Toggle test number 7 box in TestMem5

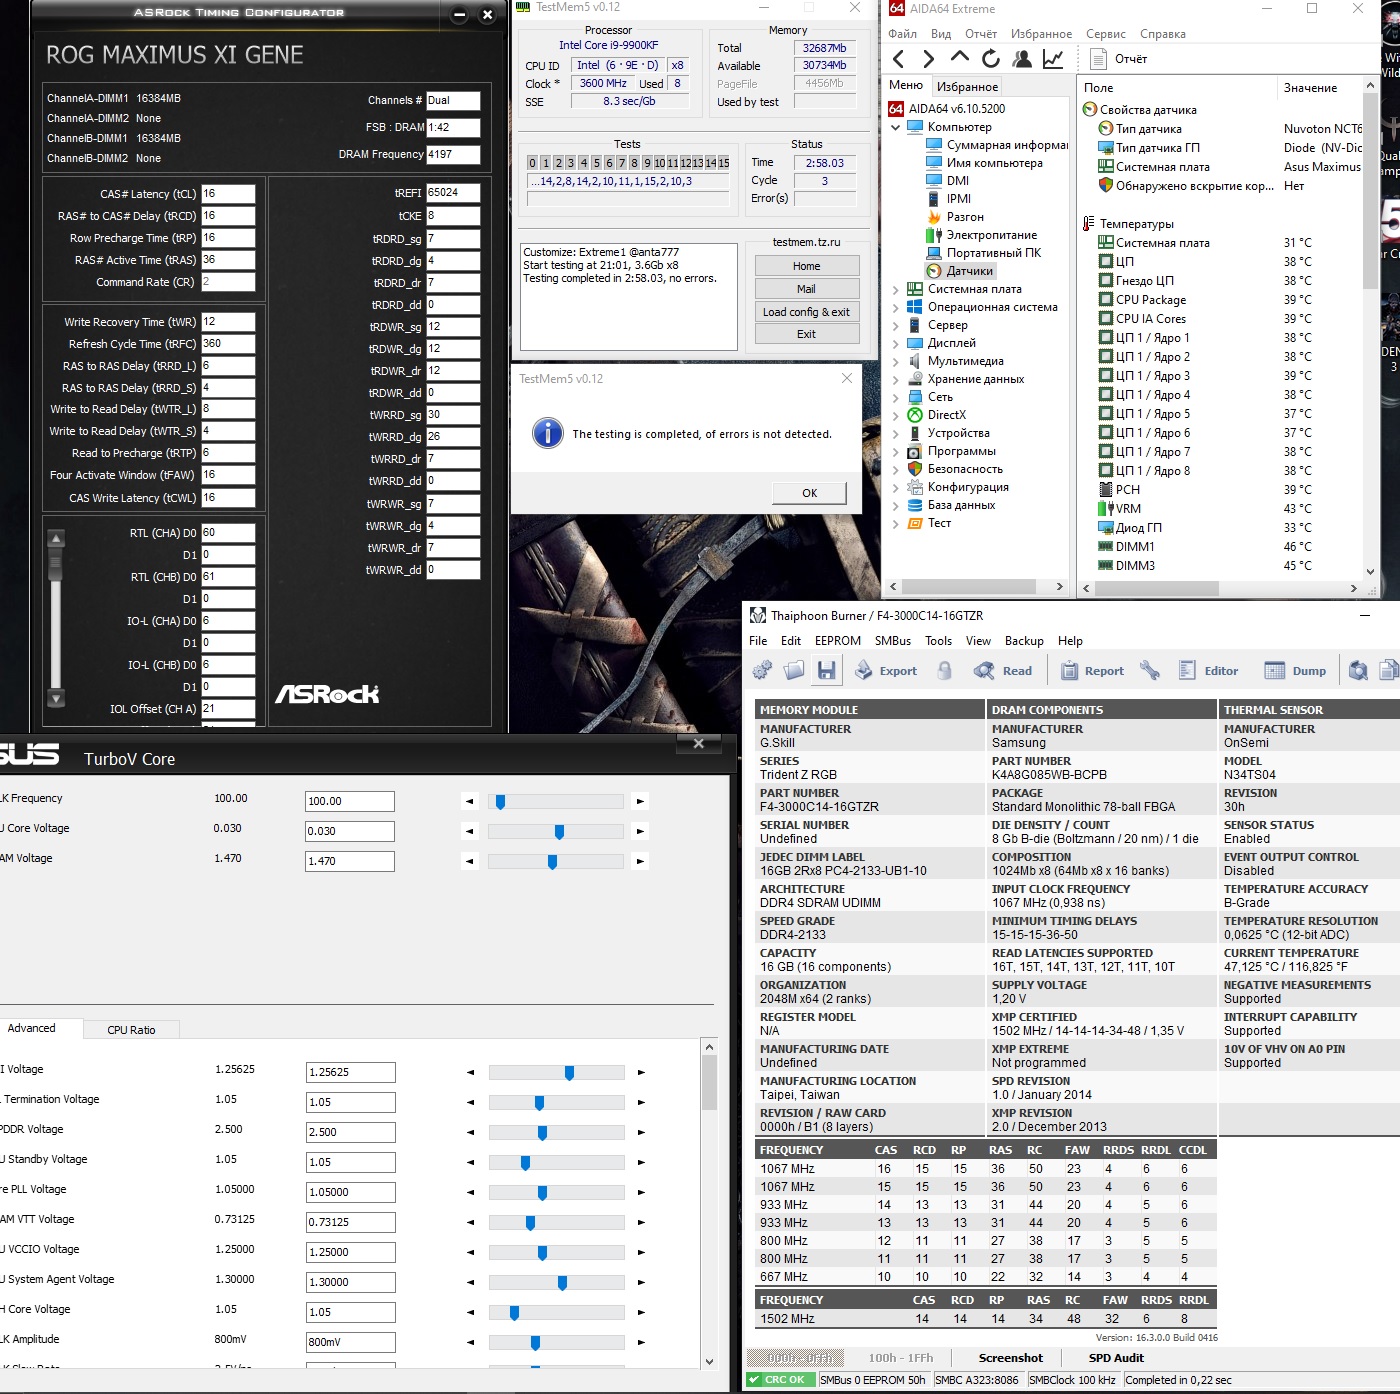point(621,163)
